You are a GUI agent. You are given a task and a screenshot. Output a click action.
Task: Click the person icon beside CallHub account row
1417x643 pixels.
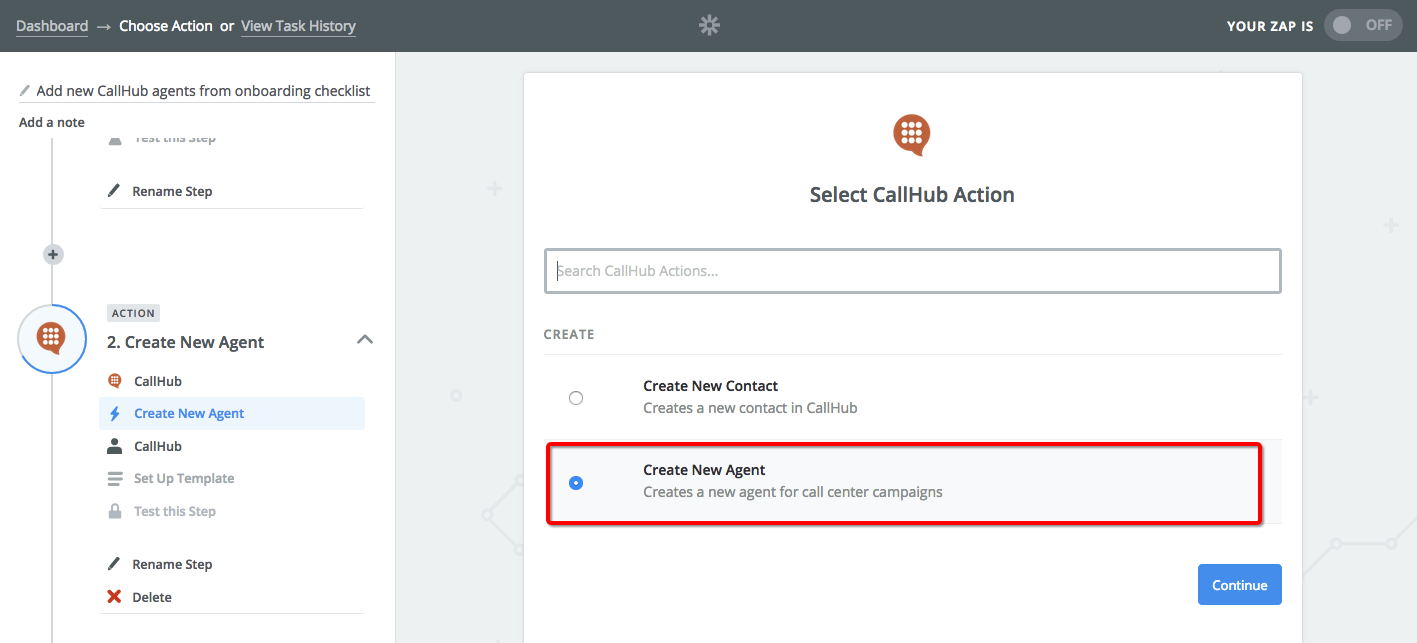pos(114,446)
